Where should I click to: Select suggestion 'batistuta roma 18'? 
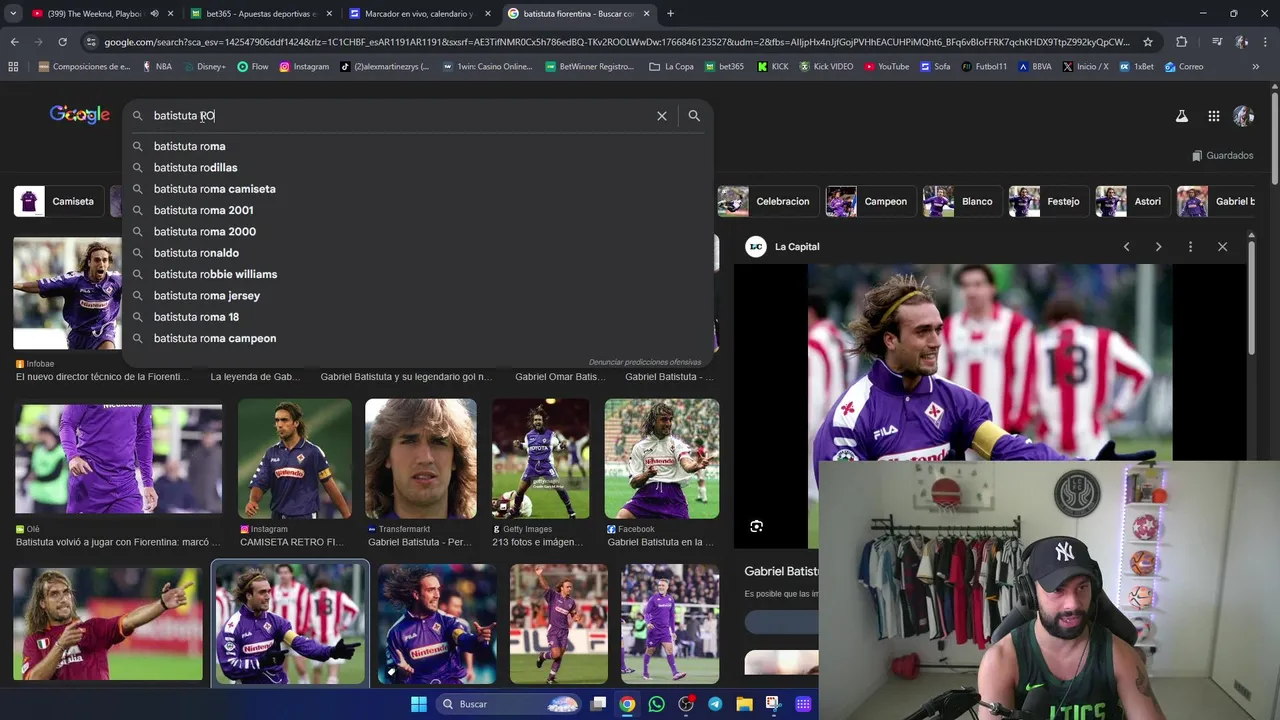click(x=418, y=317)
